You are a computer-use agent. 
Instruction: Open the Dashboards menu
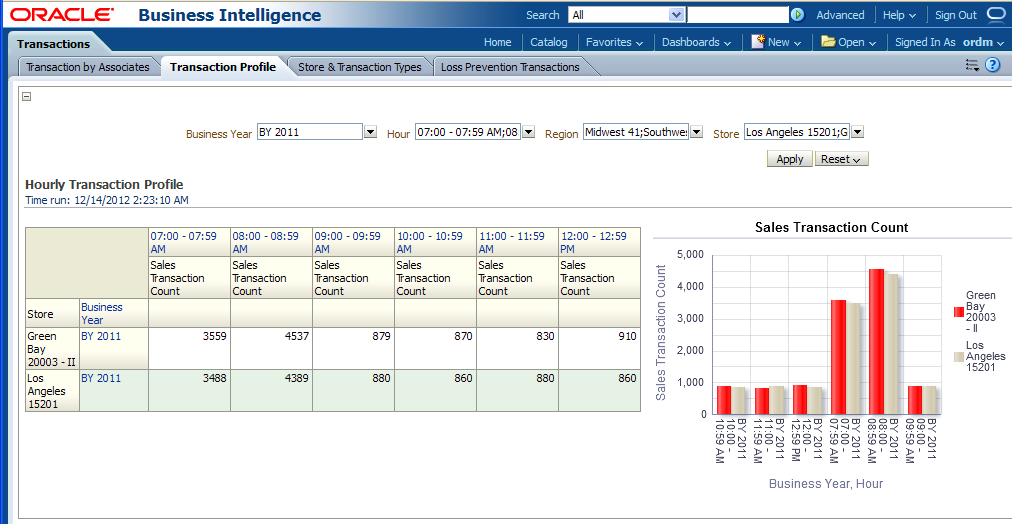pyautogui.click(x=696, y=42)
